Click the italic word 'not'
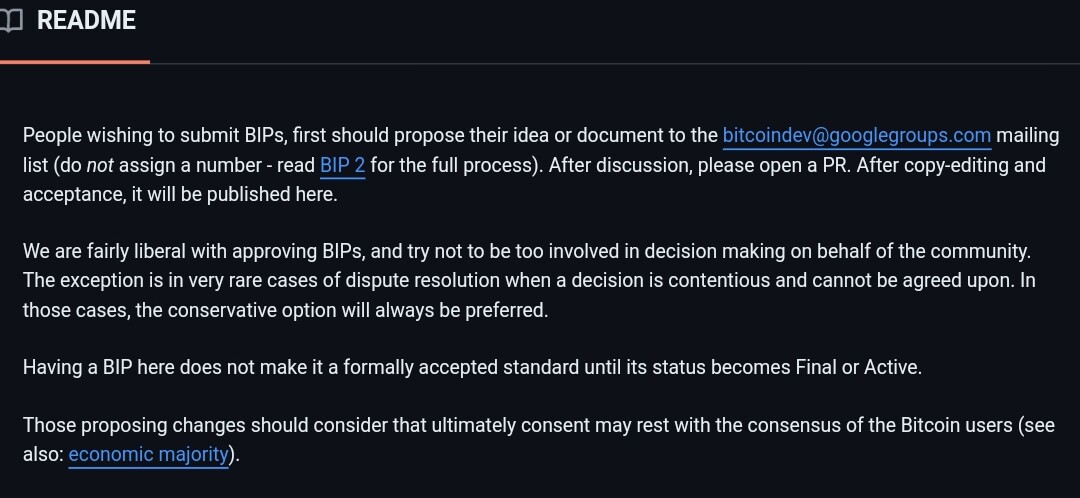Screen dimensions: 1080x498 [x=98, y=165]
